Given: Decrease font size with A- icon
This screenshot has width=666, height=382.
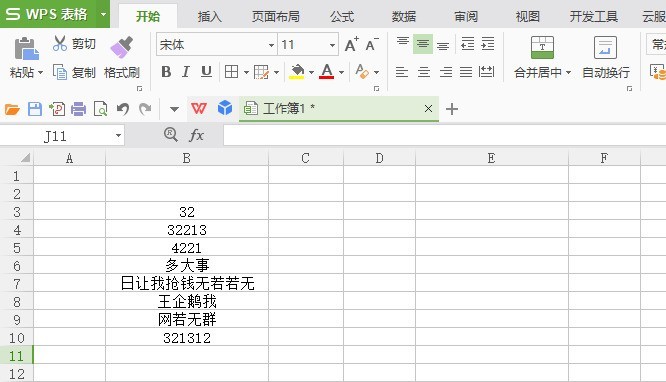Looking at the screenshot, I should tap(372, 44).
